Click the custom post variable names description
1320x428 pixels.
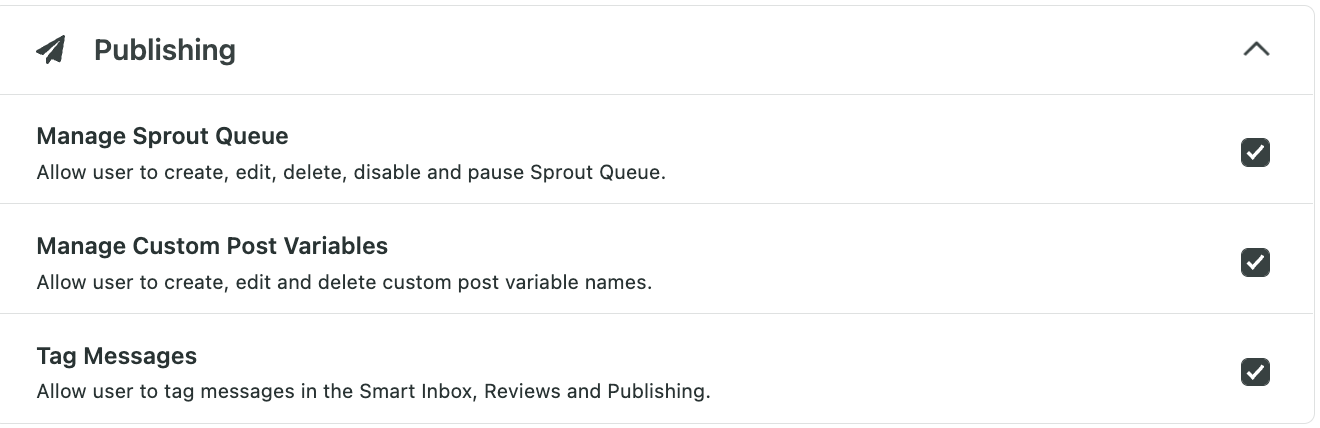(344, 282)
